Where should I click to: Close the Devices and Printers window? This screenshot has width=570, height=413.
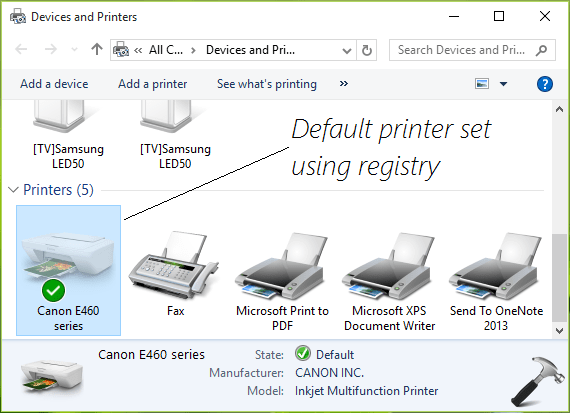(x=545, y=16)
